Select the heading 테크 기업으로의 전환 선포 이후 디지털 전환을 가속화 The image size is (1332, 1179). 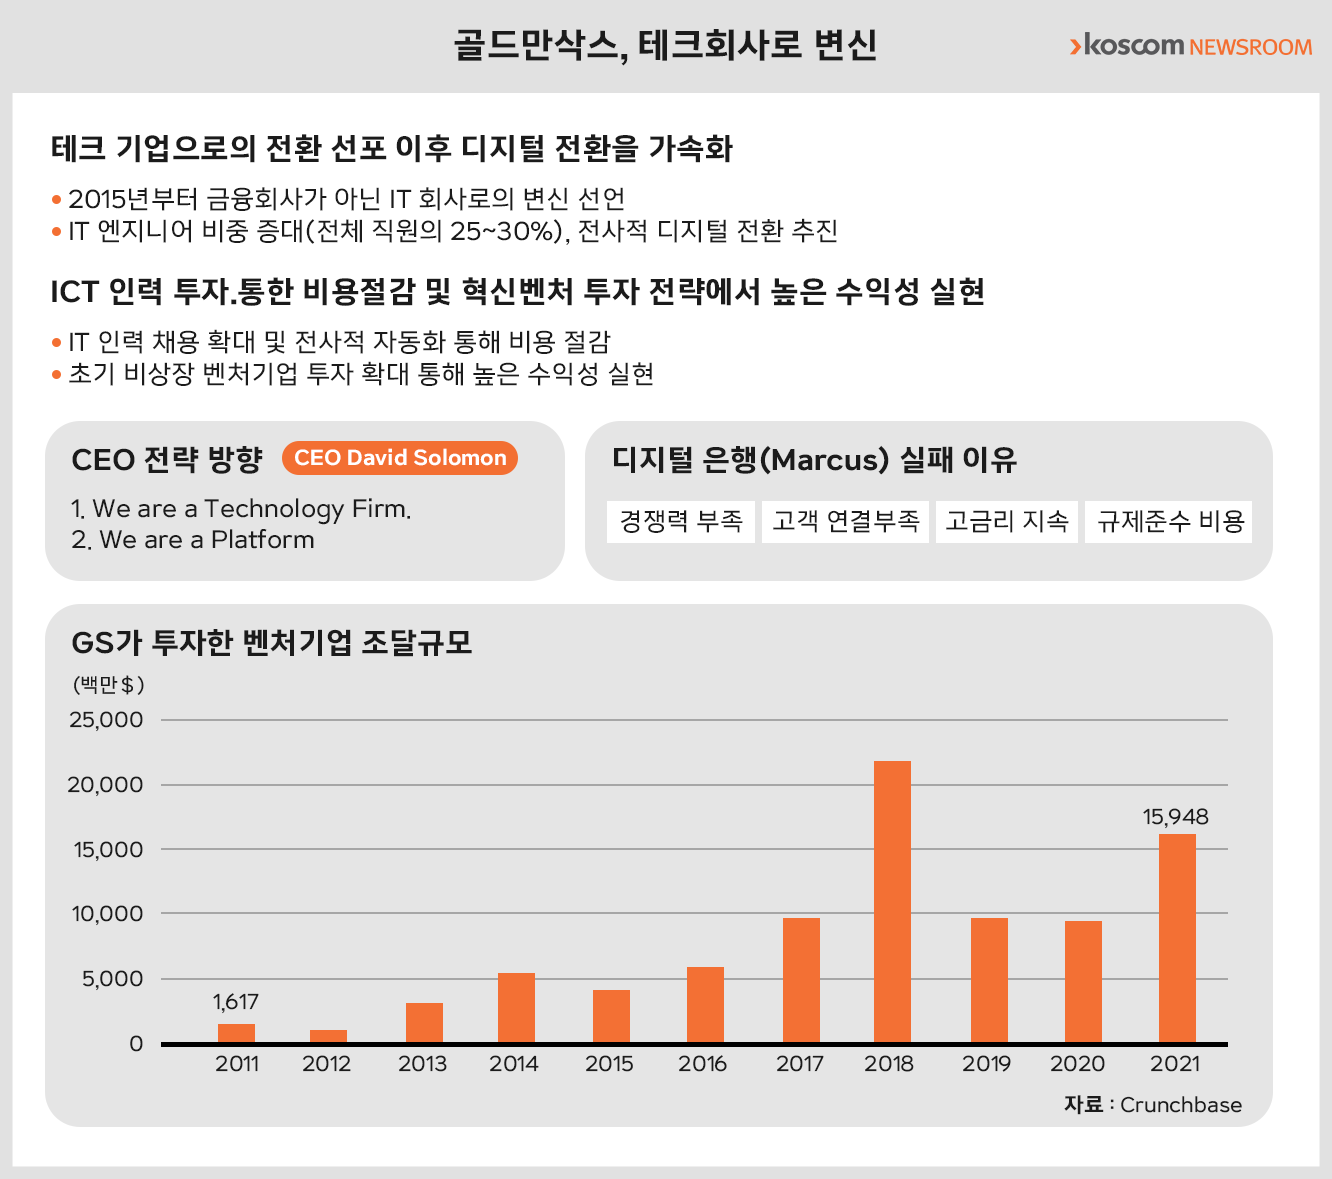point(392,149)
